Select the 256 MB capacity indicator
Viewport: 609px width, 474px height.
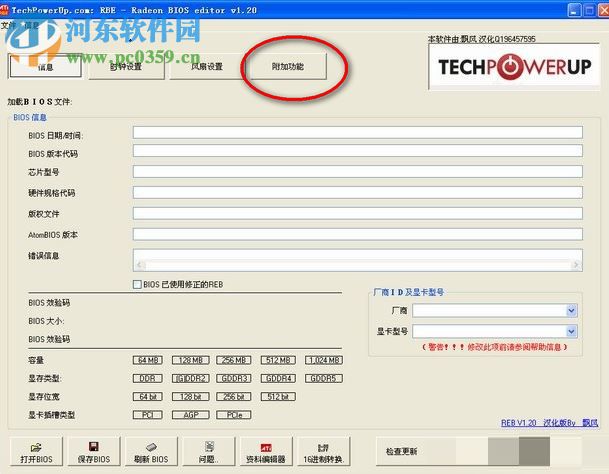[x=234, y=360]
